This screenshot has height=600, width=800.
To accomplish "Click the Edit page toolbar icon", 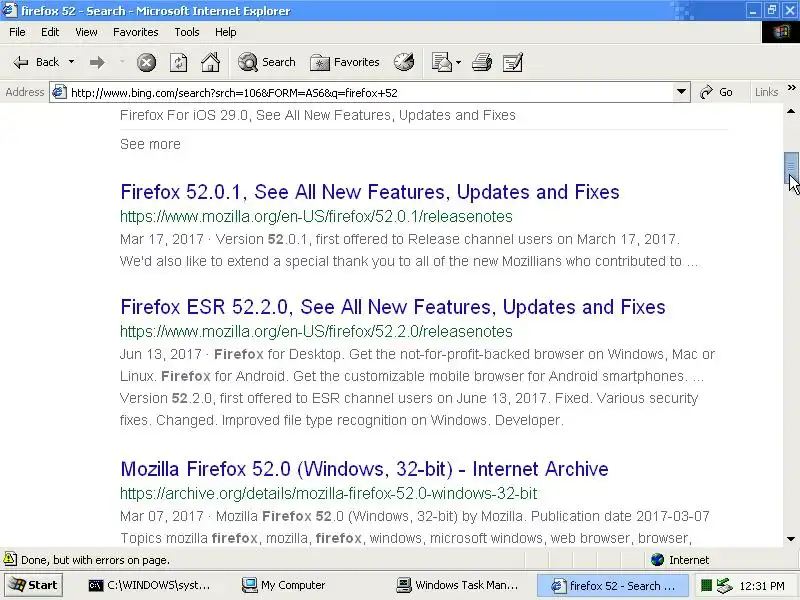I will (x=513, y=62).
